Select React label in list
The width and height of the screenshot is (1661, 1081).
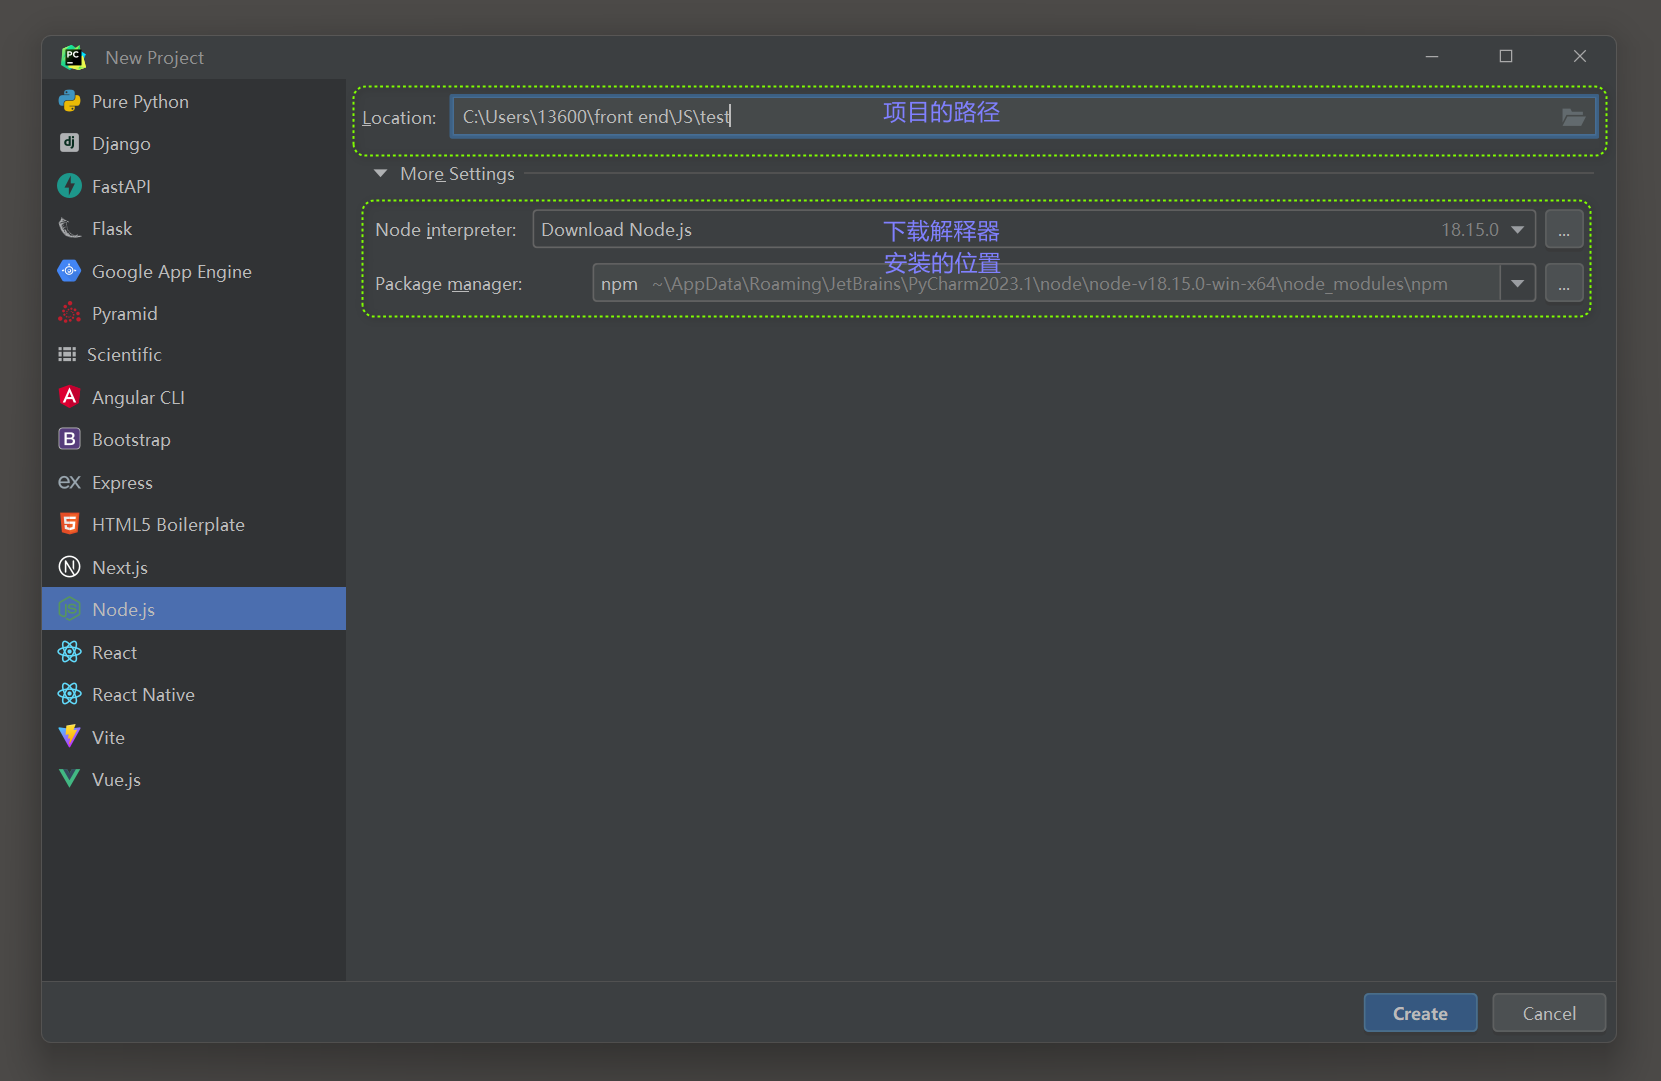(114, 652)
